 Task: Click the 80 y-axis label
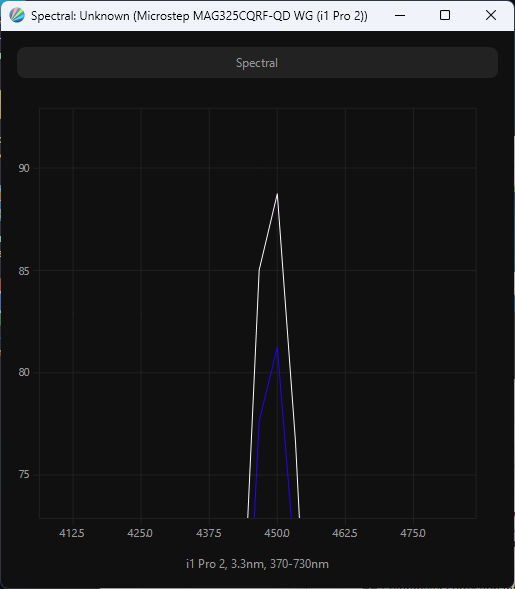(24, 372)
